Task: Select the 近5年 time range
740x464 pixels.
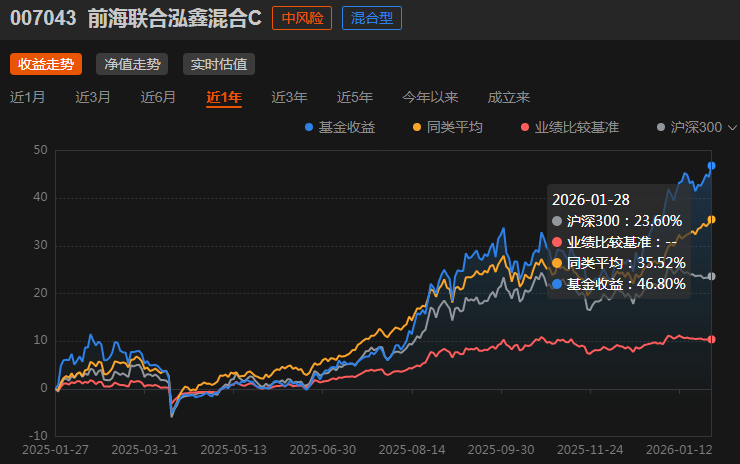Action: pos(355,97)
